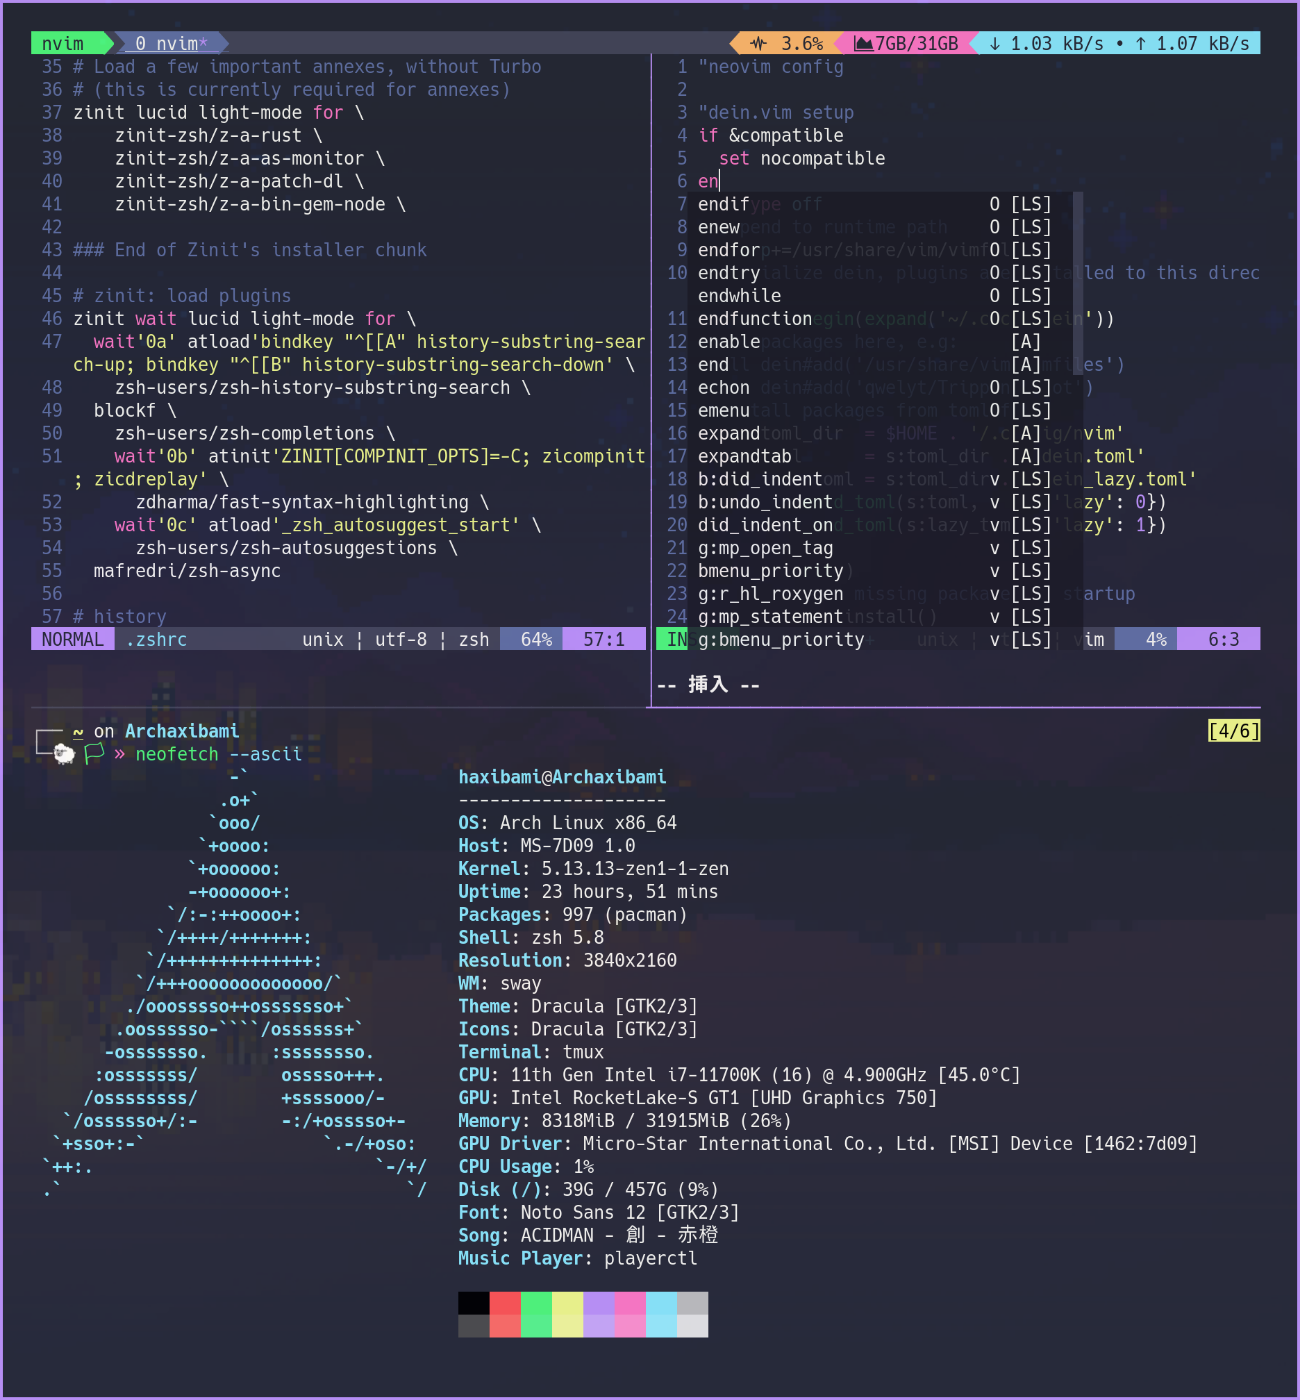This screenshot has height=1400, width=1300.
Task: Click the [4/6] history position indicator
Action: (x=1234, y=731)
